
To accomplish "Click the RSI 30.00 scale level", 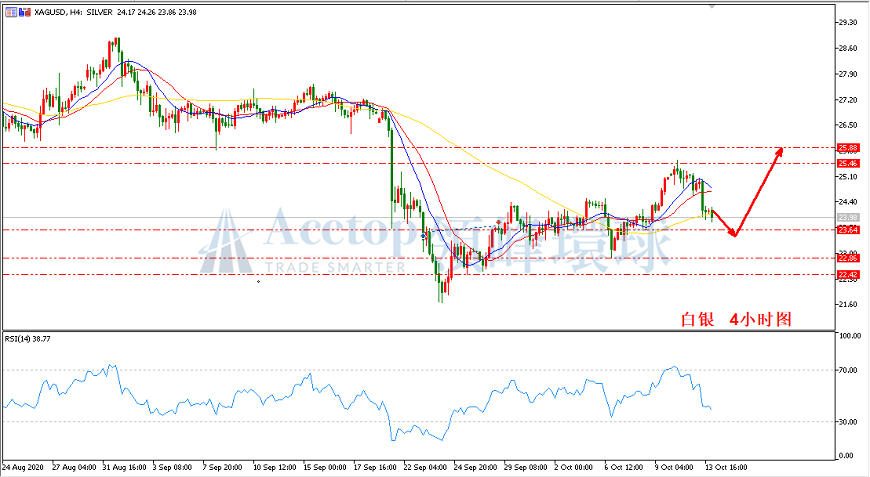I will pyautogui.click(x=850, y=422).
